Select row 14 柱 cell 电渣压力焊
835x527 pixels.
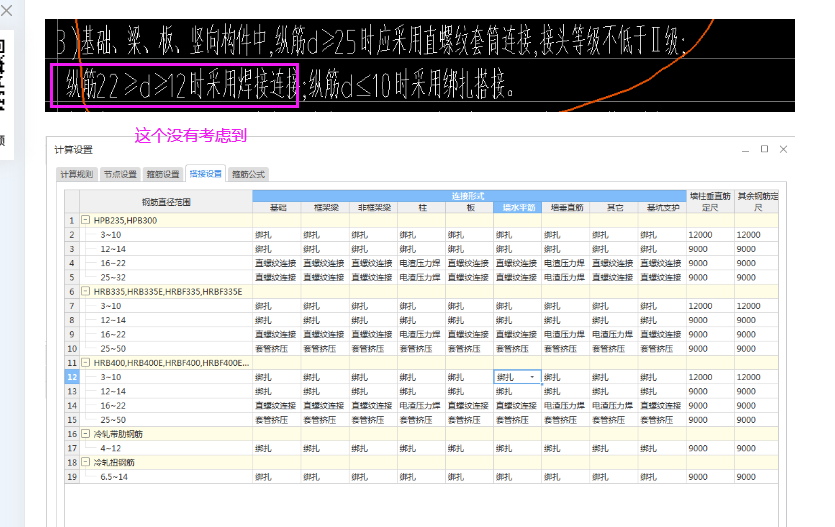click(x=422, y=406)
